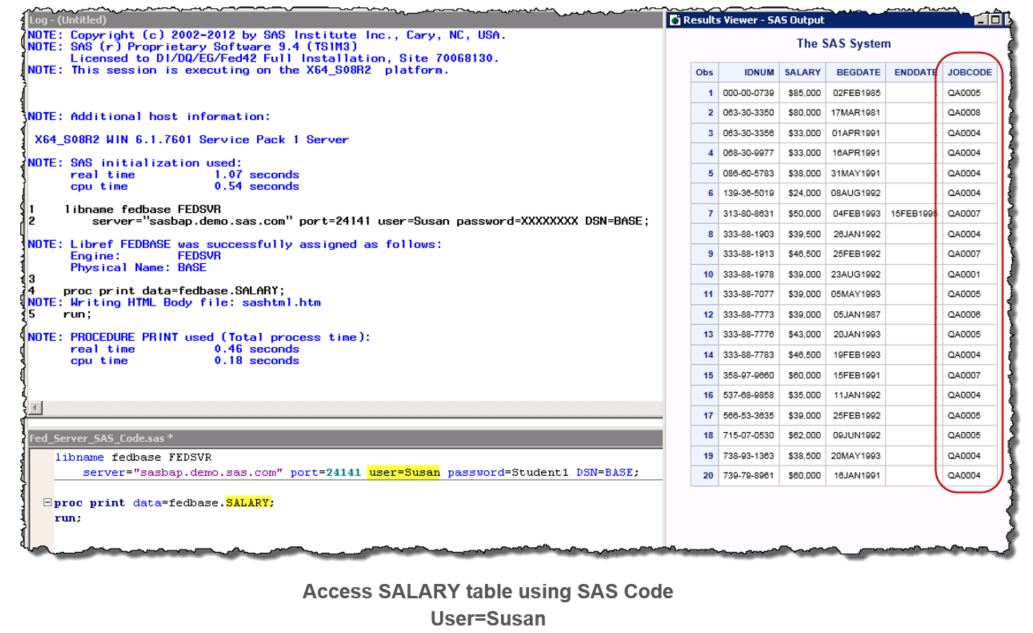This screenshot has width=1033, height=633.
Task: Click the Results Viewer window icon
Action: (x=674, y=19)
